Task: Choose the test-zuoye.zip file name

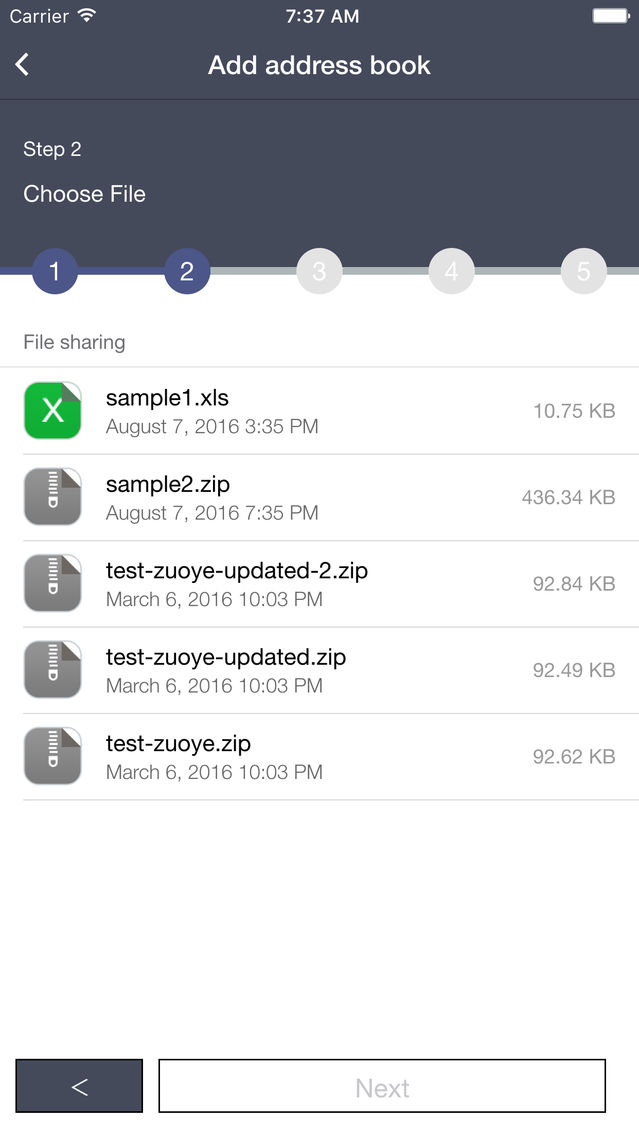Action: 178,744
